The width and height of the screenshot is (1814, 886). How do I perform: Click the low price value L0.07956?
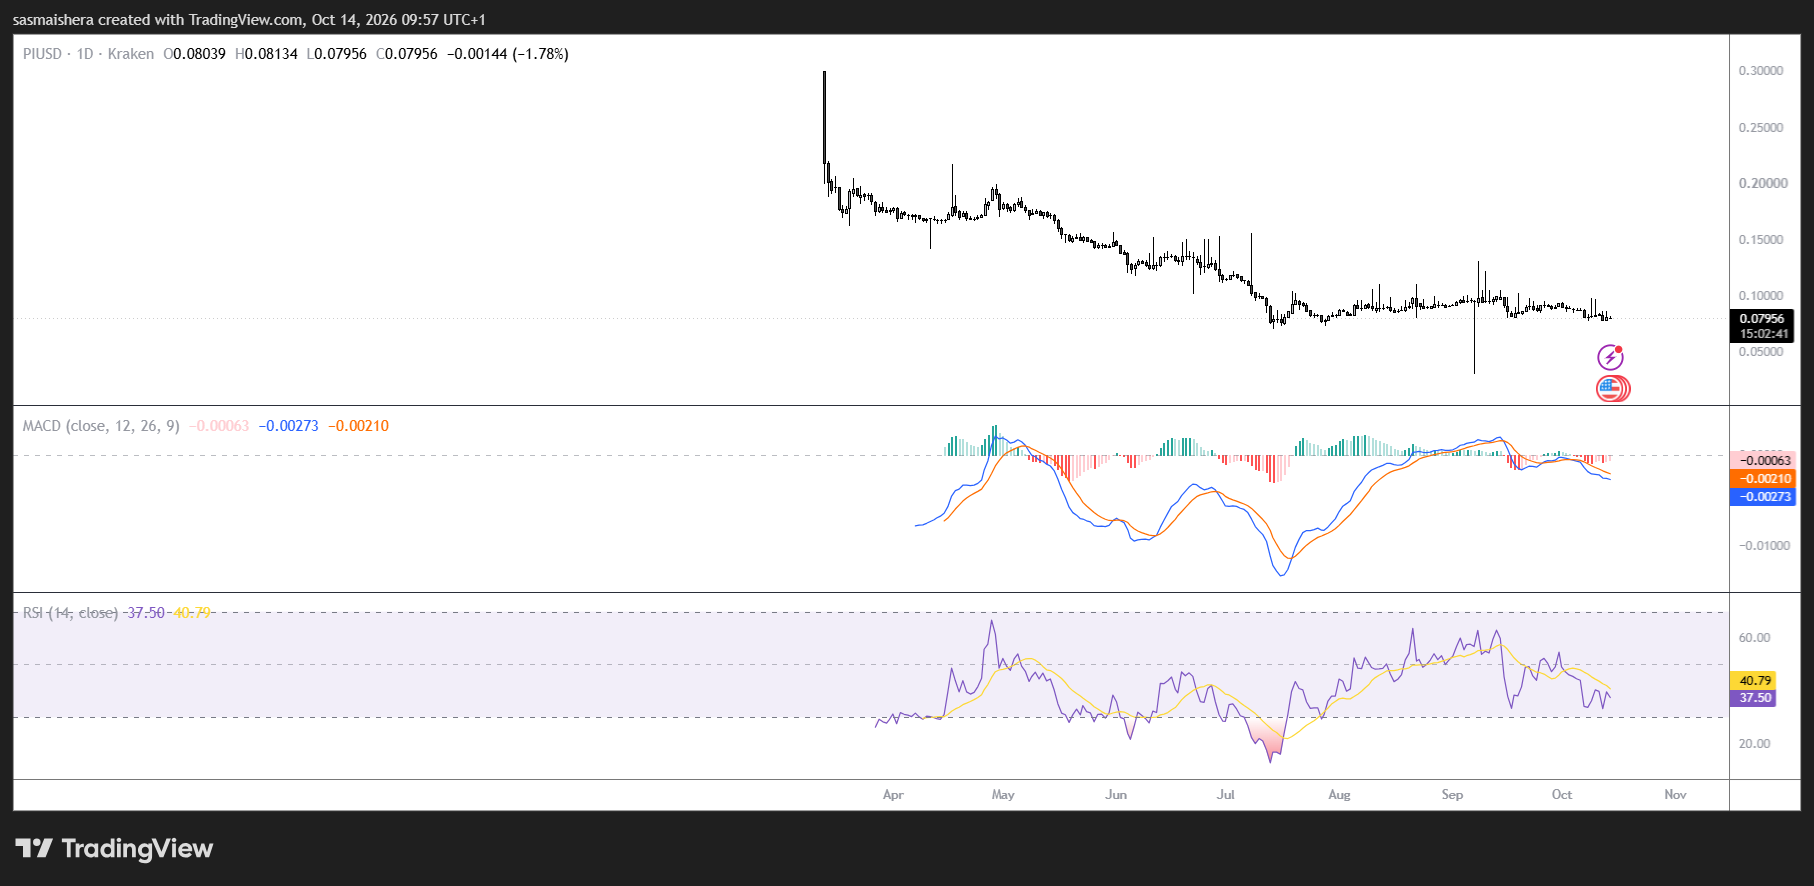pyautogui.click(x=336, y=54)
